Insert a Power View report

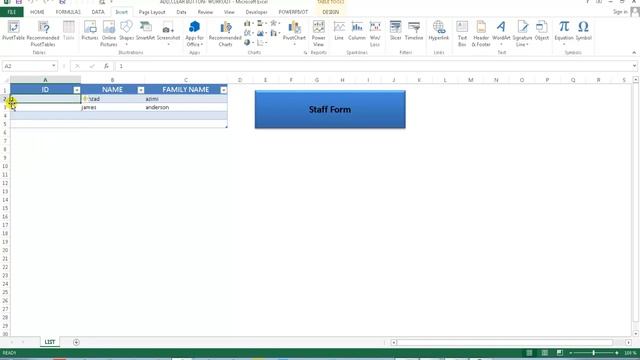318,33
